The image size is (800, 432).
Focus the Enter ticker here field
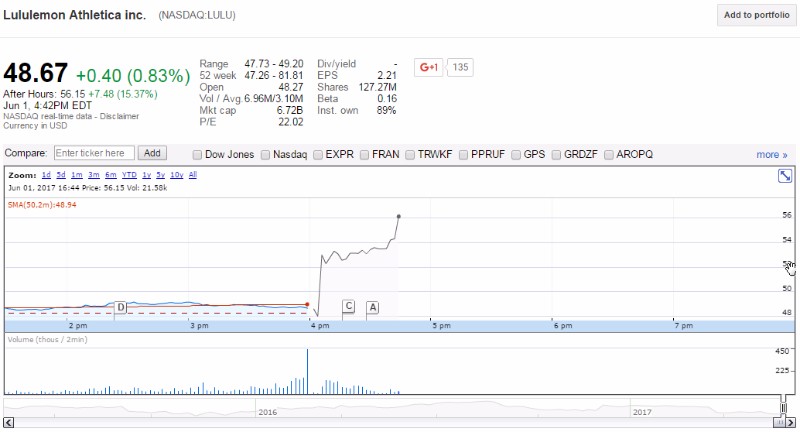point(94,153)
